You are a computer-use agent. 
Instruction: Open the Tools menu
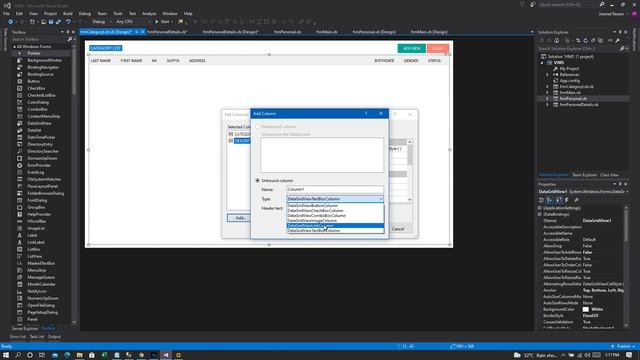coord(118,13)
